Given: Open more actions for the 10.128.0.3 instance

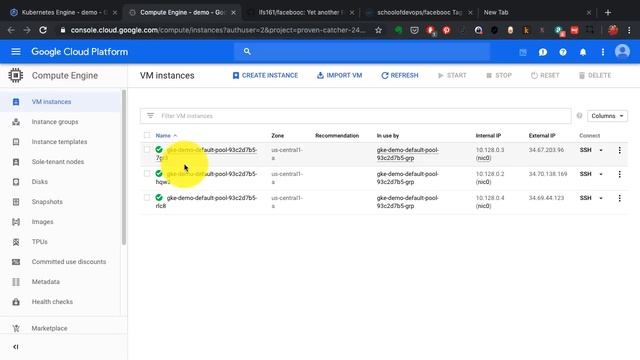Looking at the screenshot, I should [620, 150].
